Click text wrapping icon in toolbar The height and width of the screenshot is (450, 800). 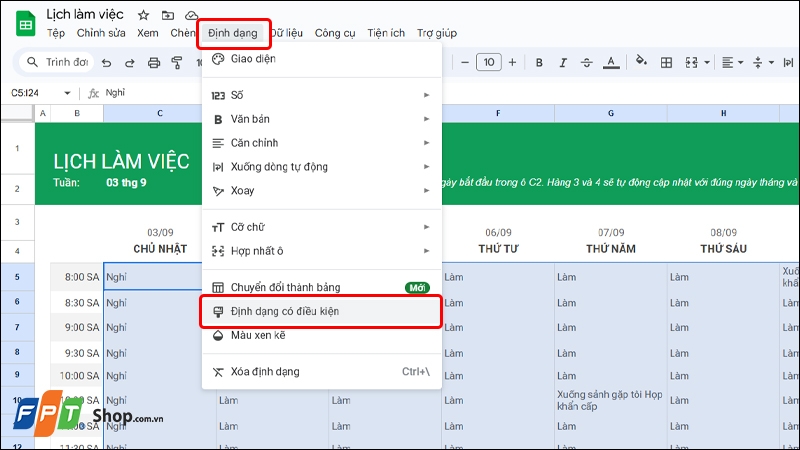pyautogui.click(x=788, y=62)
